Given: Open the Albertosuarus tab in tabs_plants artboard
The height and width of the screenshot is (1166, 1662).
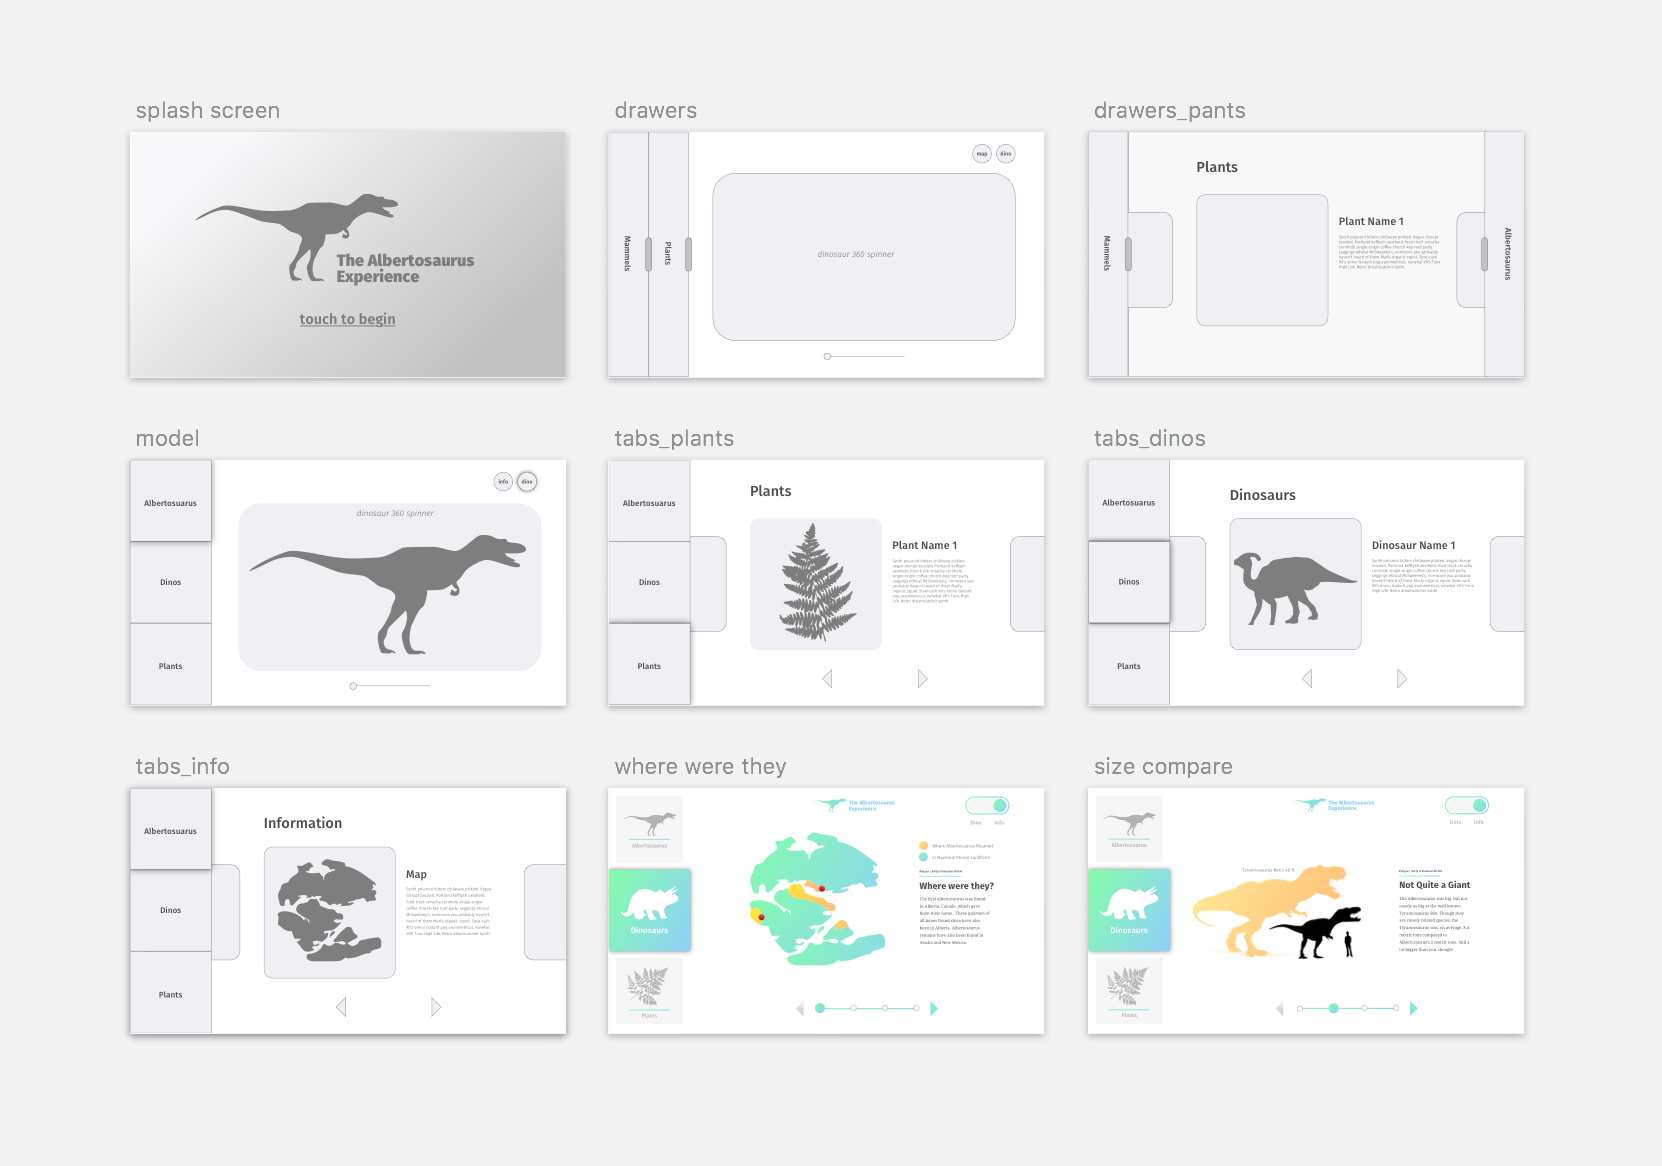Looking at the screenshot, I should pyautogui.click(x=649, y=501).
